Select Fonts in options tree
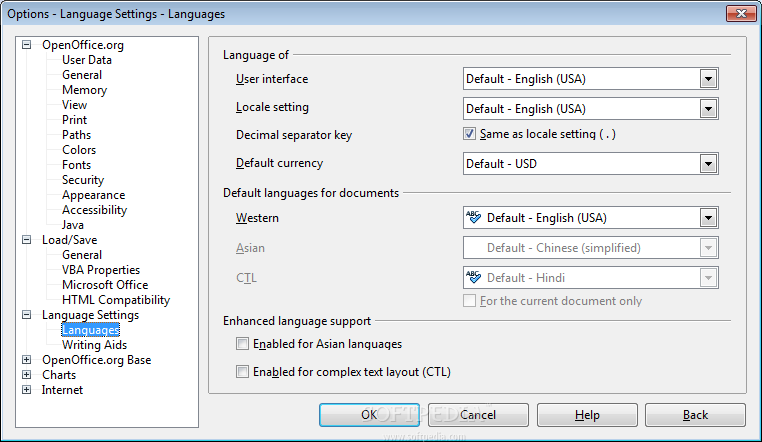 (x=76, y=165)
